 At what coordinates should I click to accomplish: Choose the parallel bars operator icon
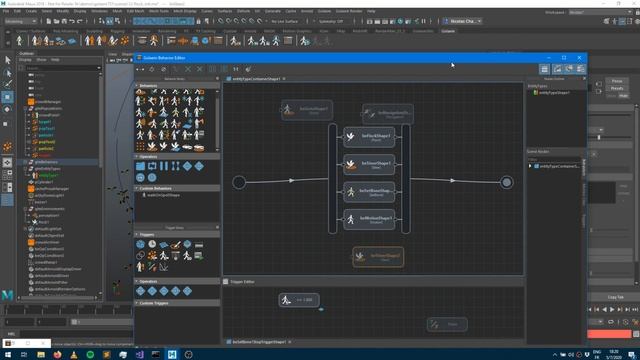coord(164,166)
